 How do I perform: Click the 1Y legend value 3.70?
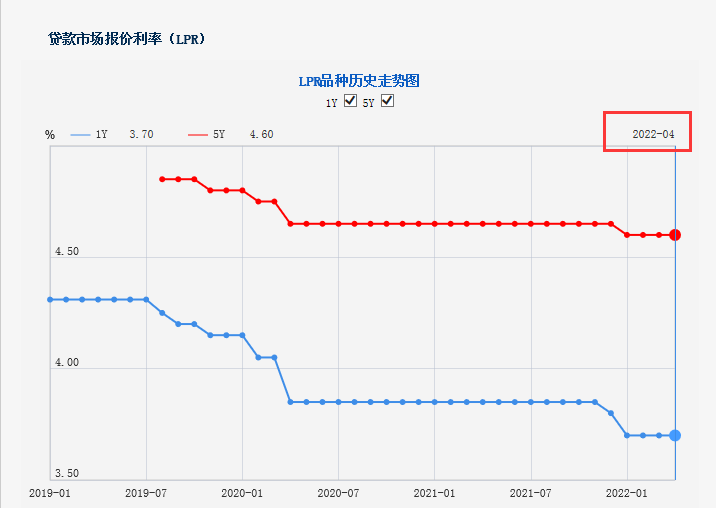coord(141,135)
